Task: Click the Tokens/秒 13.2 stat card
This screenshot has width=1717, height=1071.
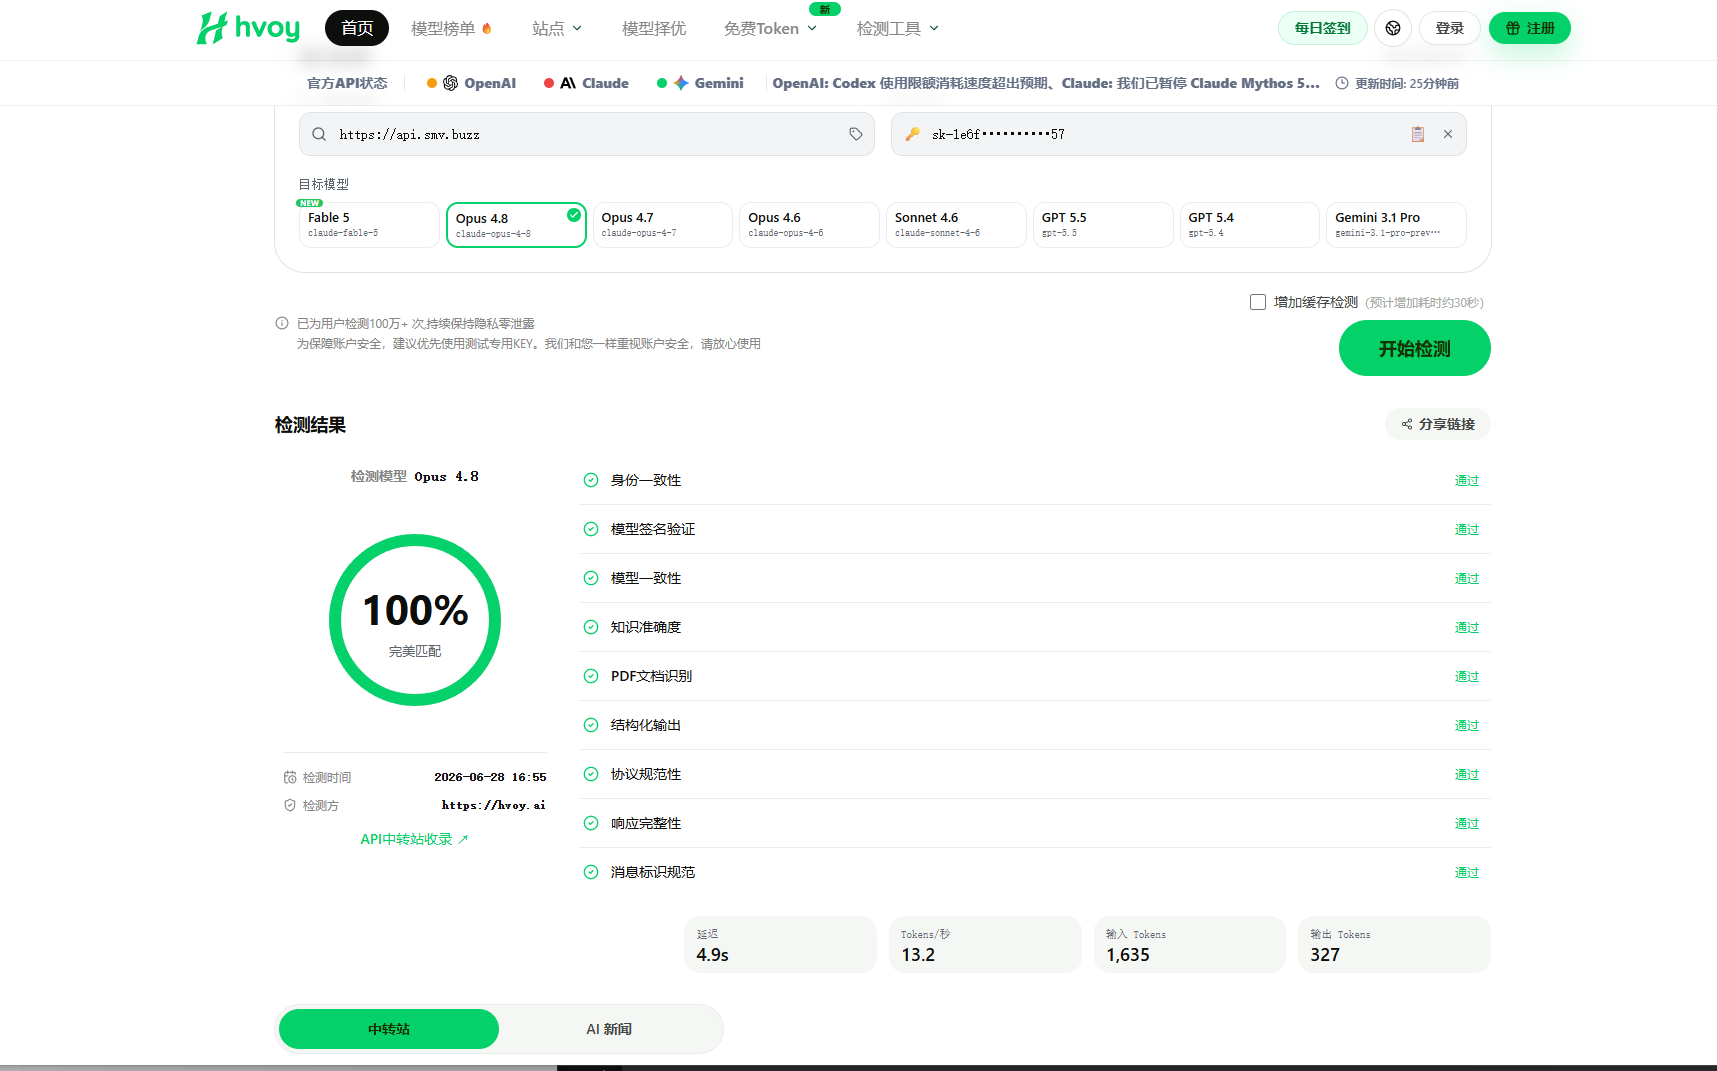Action: (985, 944)
